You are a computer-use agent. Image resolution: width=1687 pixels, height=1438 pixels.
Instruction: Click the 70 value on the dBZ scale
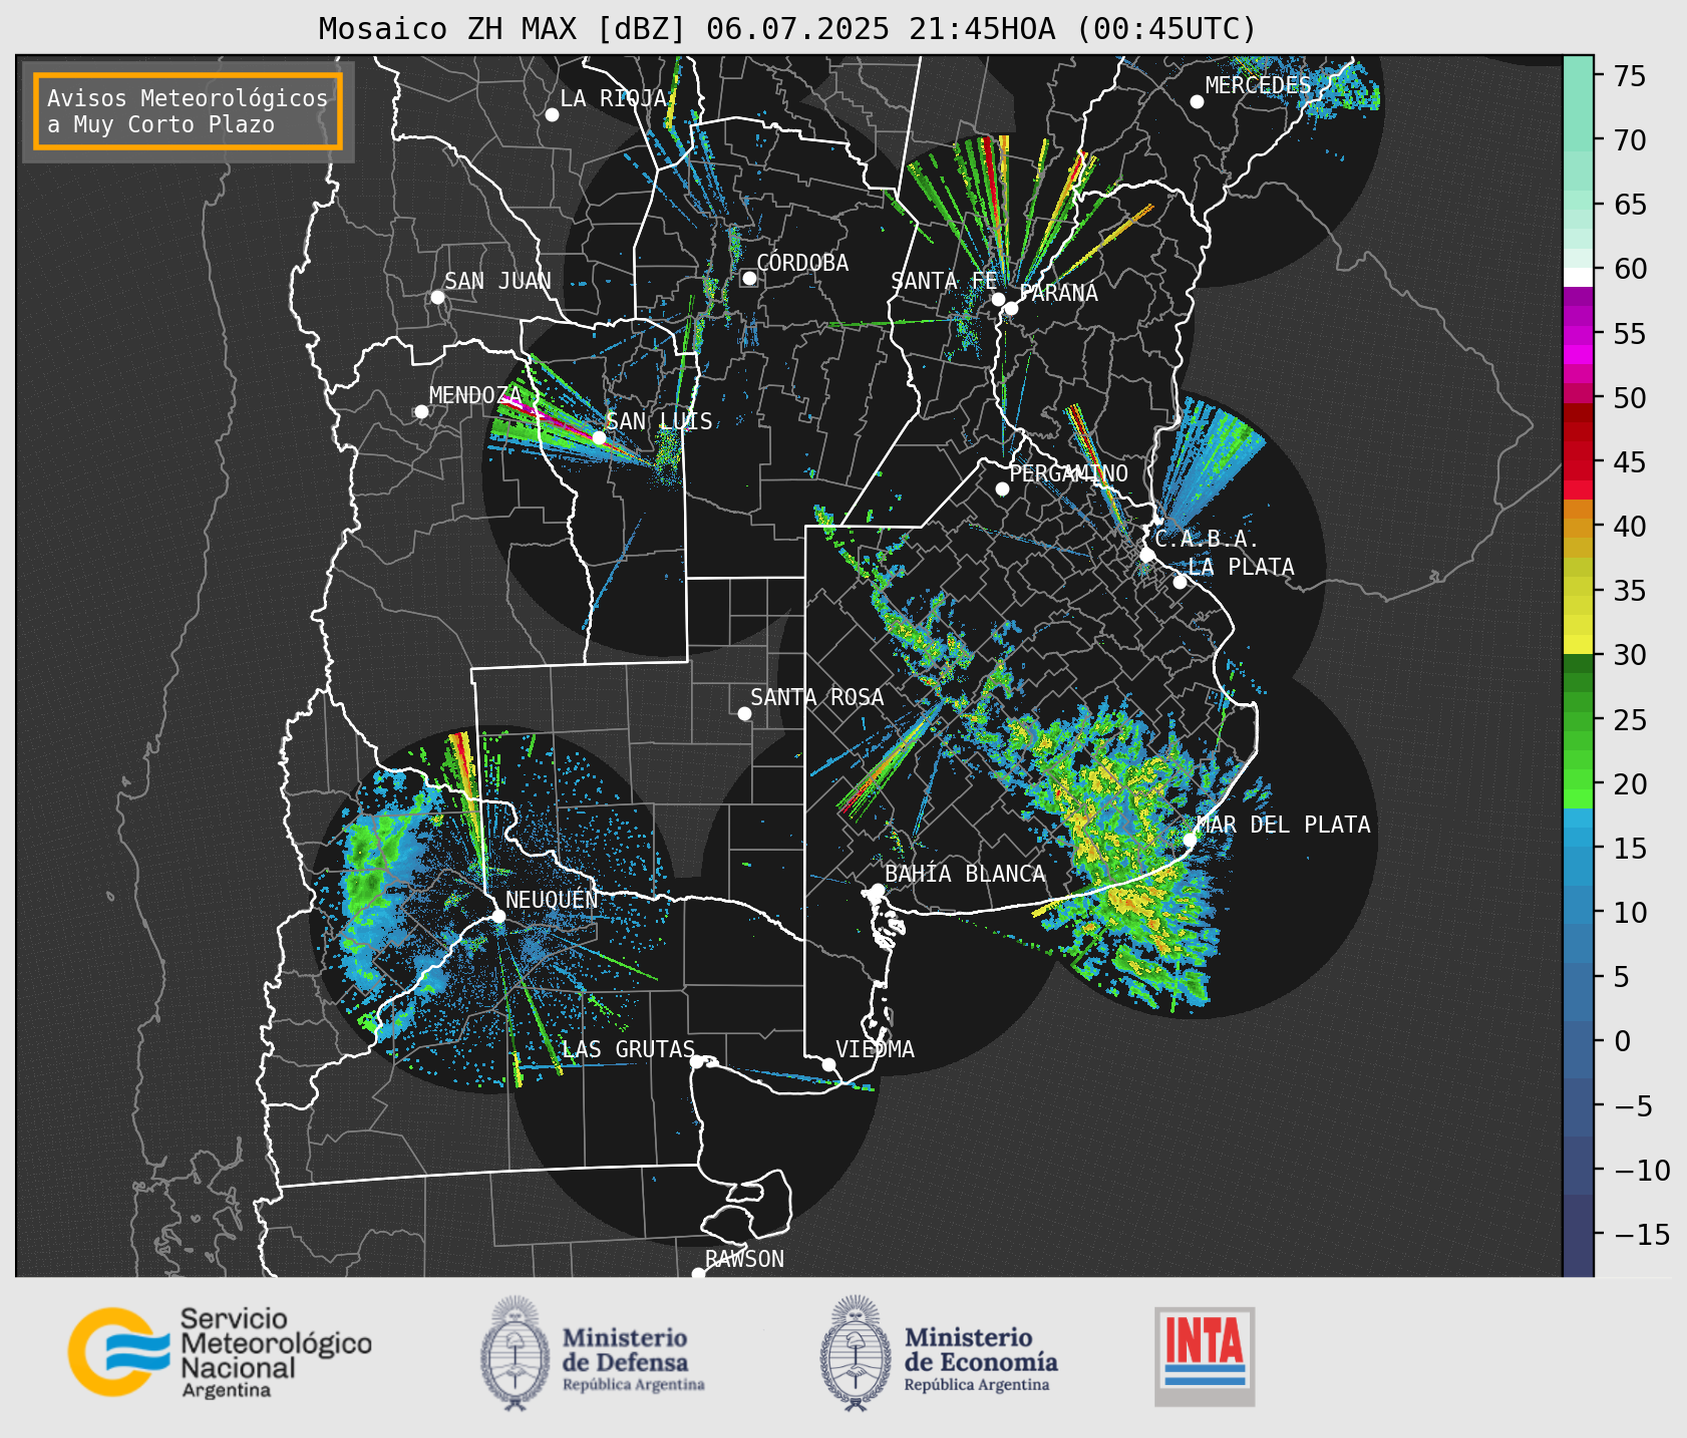pos(1630,140)
